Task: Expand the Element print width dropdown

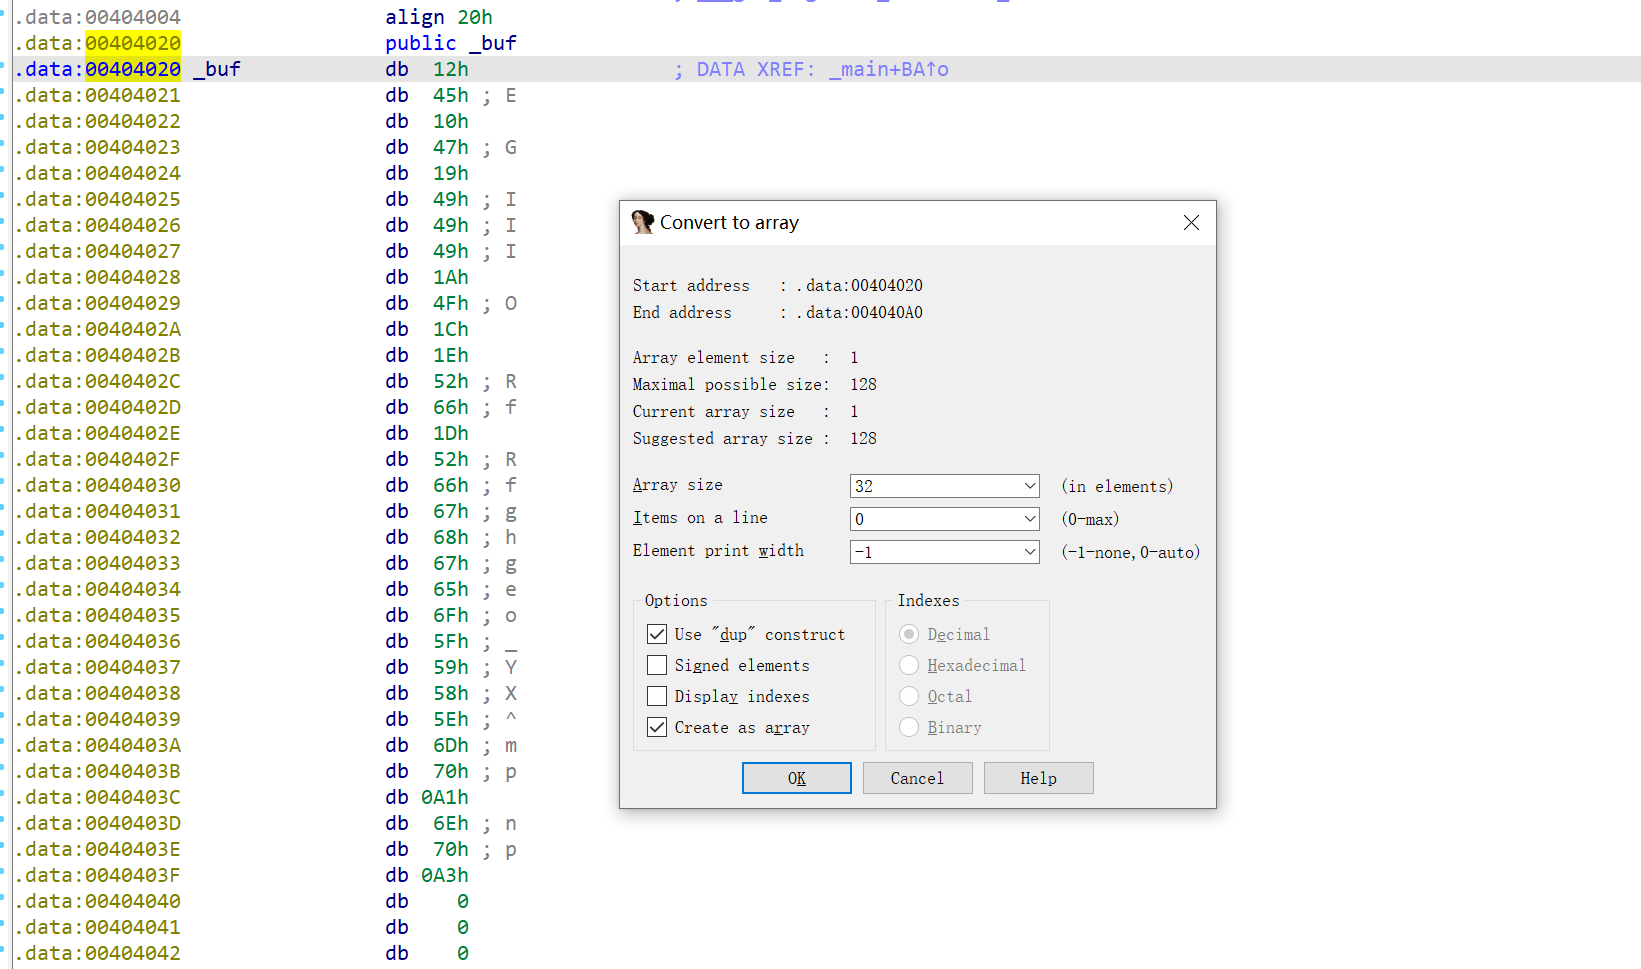Action: tap(1029, 552)
